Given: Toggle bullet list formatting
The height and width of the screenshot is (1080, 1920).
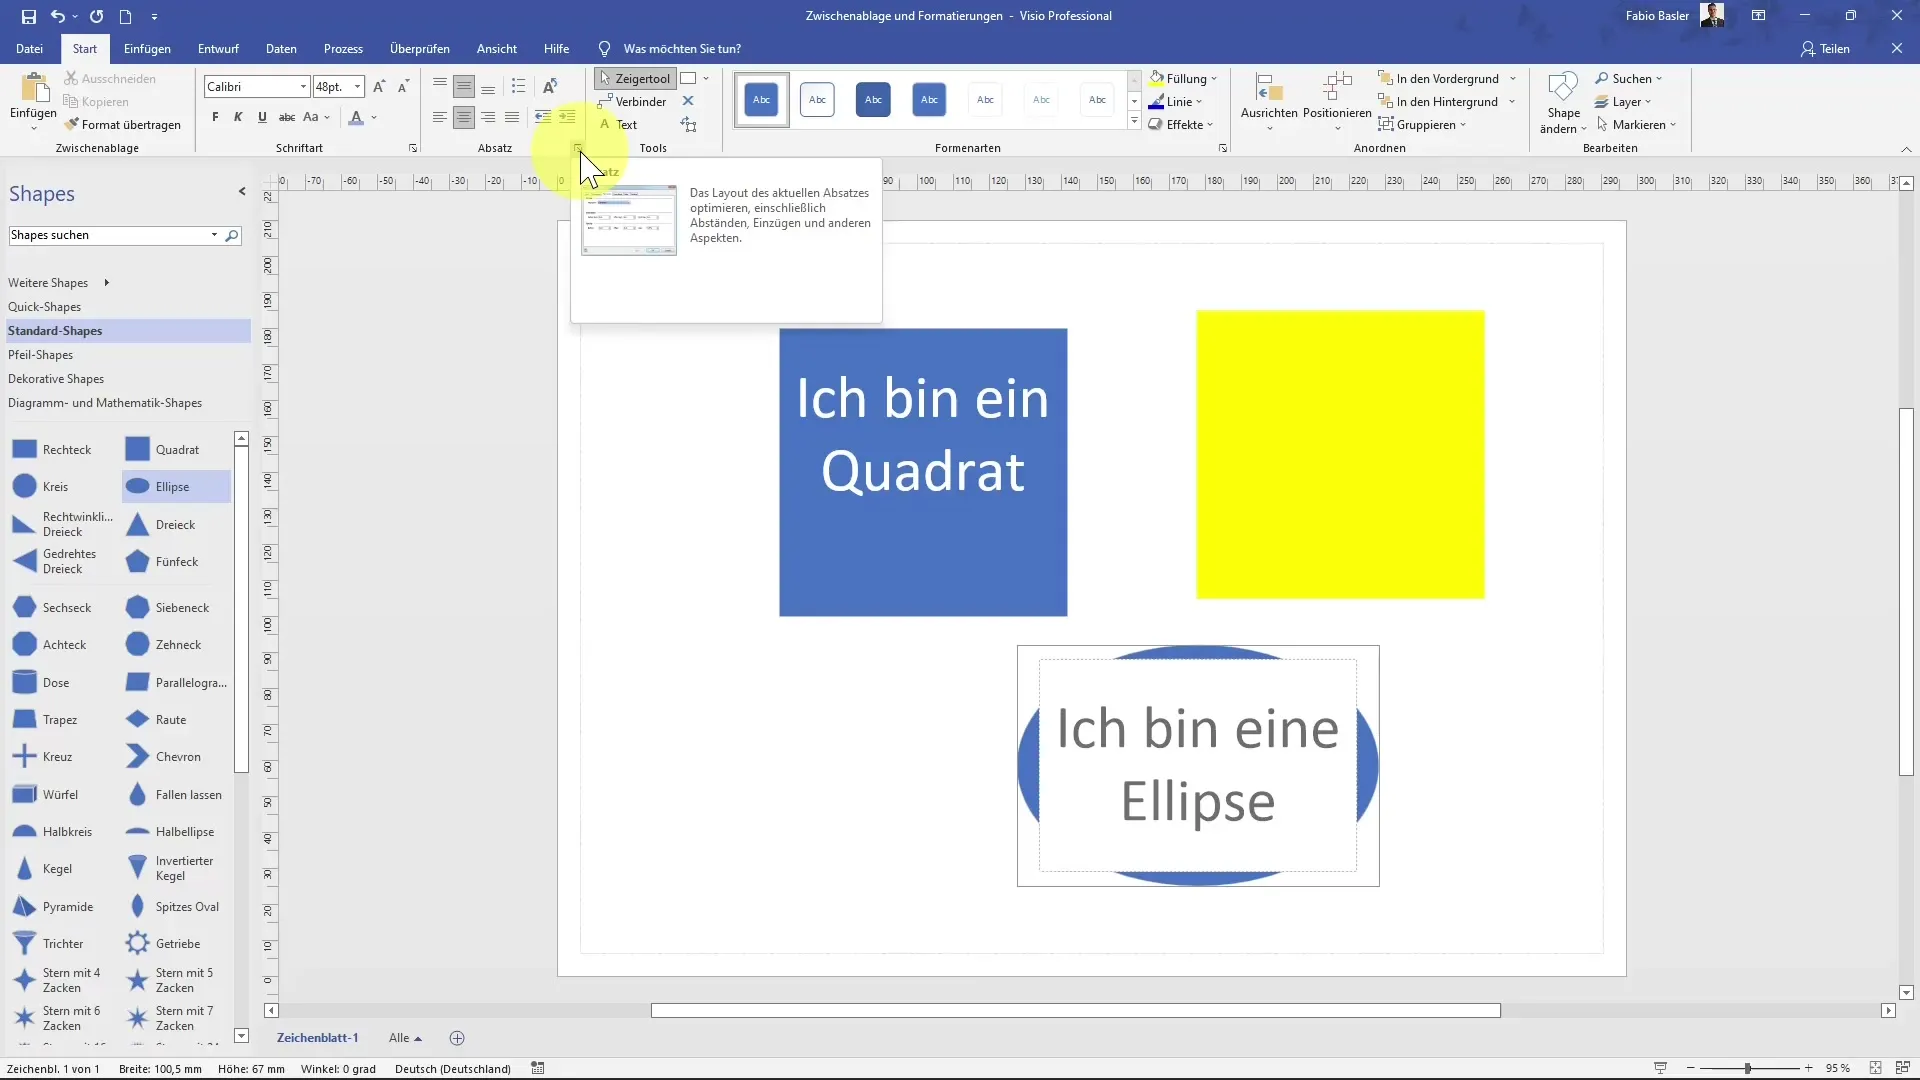Looking at the screenshot, I should coord(518,87).
